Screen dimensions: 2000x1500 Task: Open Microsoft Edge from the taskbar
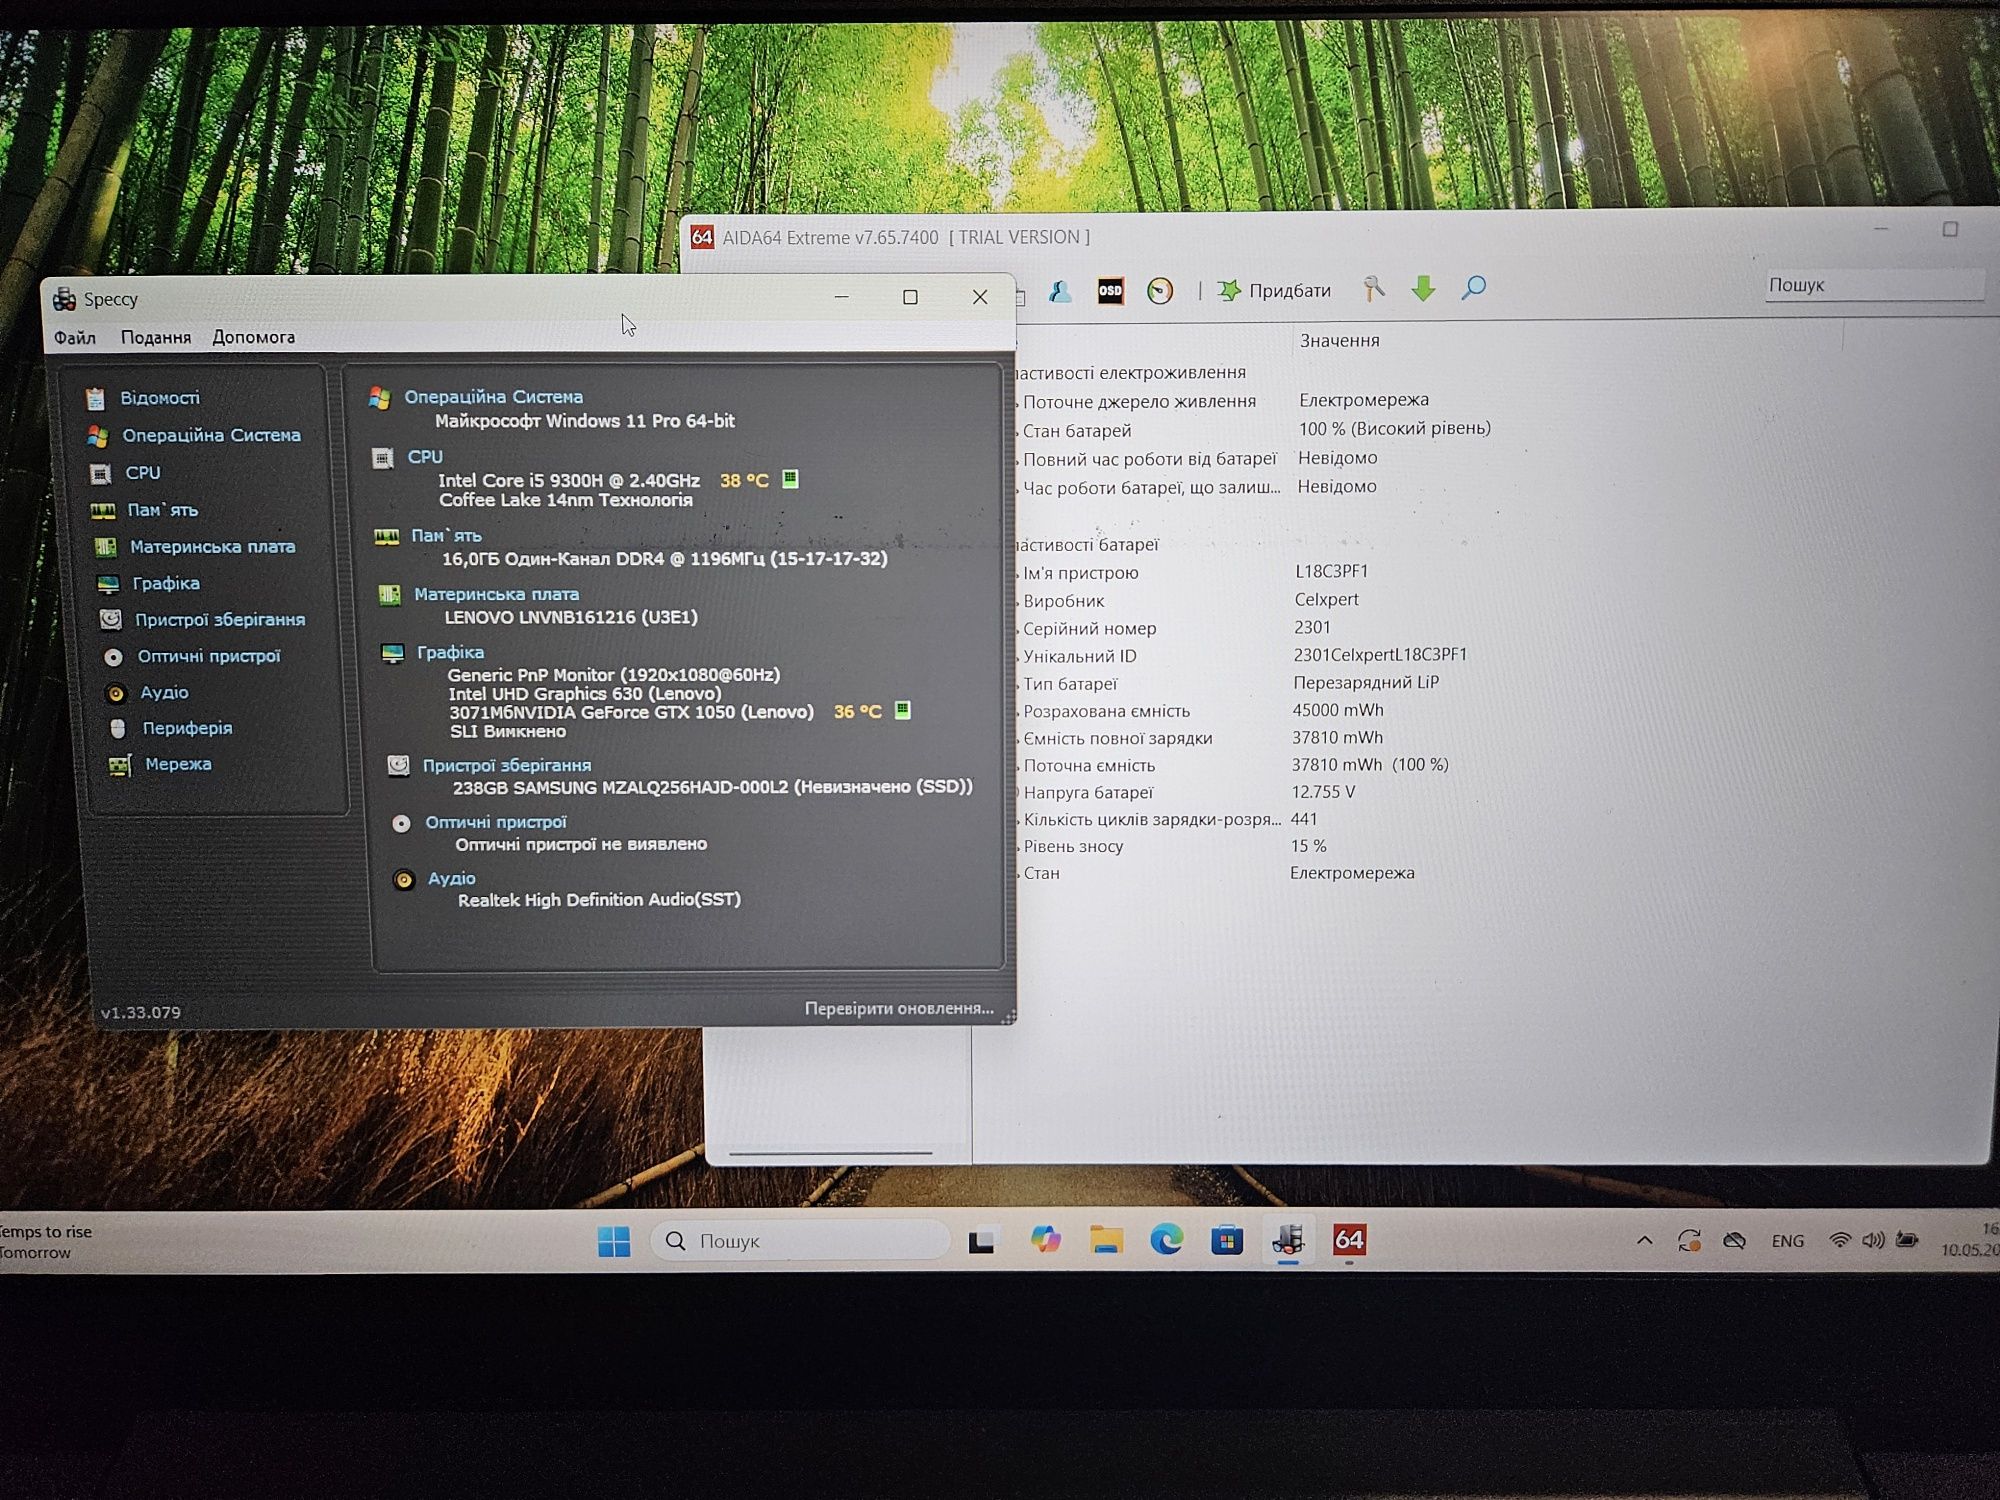[1166, 1240]
